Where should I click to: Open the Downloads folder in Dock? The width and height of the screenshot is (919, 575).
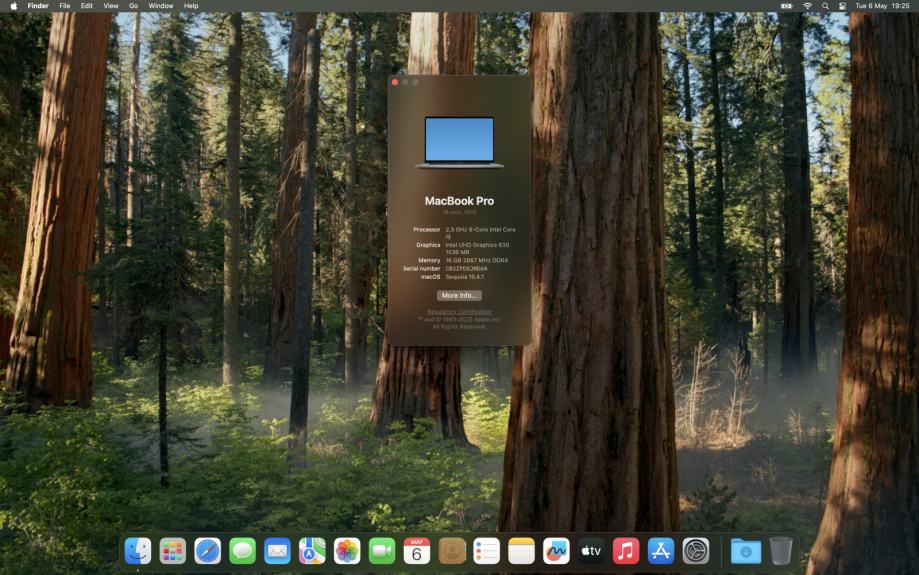(x=746, y=551)
